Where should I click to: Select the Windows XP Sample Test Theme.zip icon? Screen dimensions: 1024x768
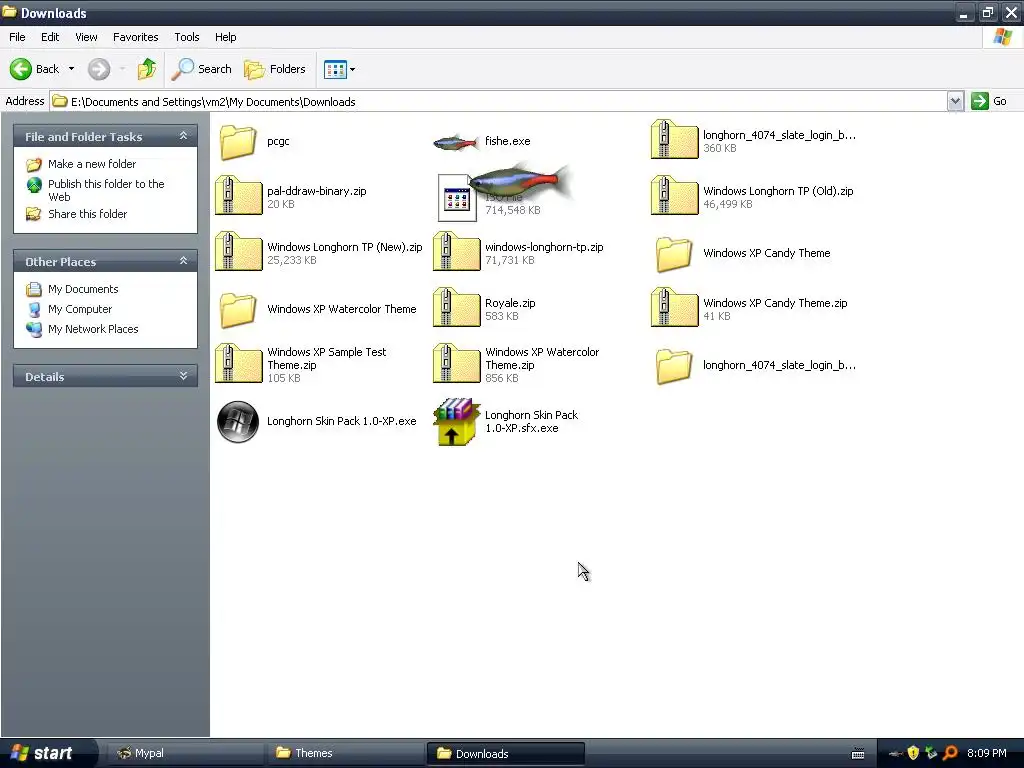point(238,364)
